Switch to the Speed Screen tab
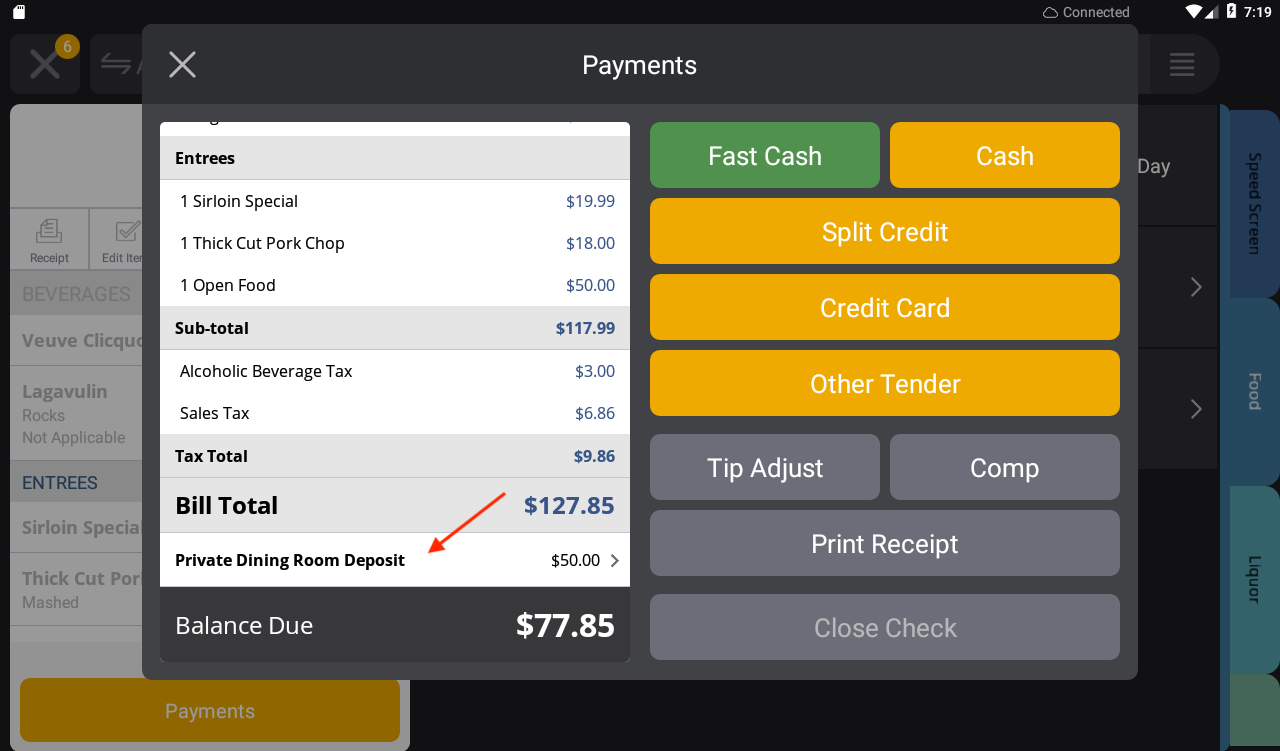The image size is (1280, 751). point(1254,203)
